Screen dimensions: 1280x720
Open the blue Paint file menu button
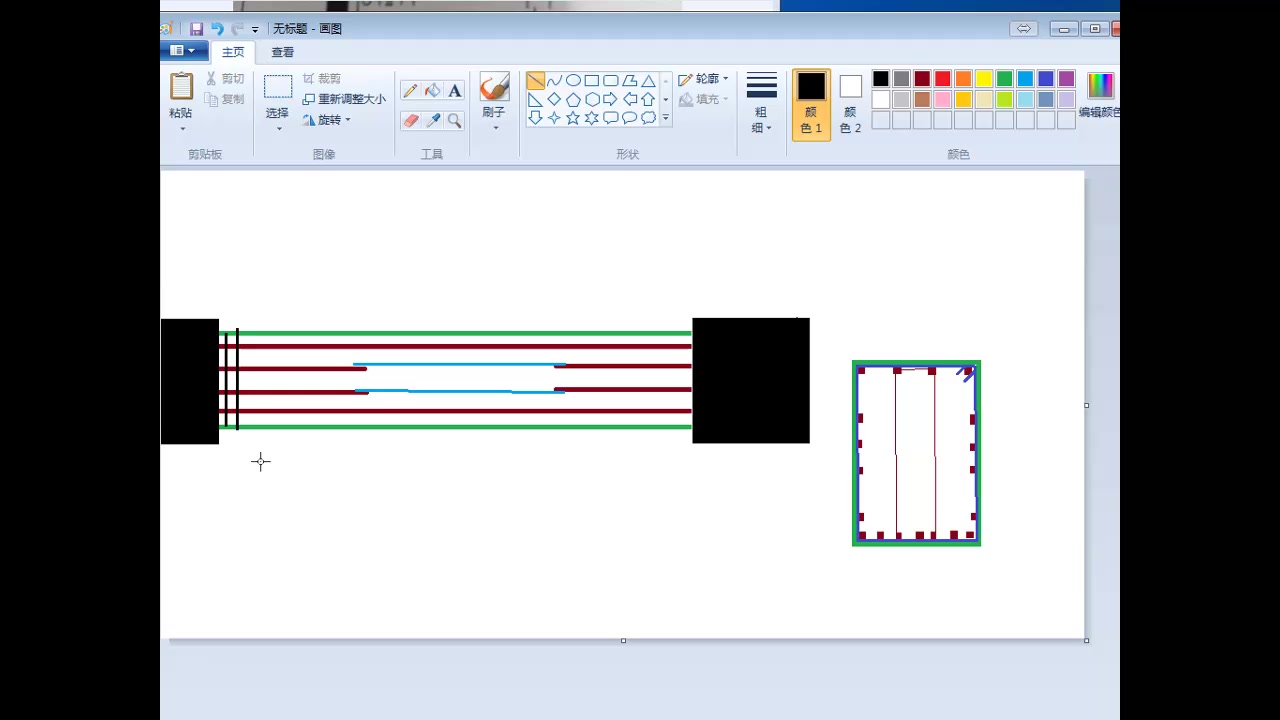click(x=183, y=50)
